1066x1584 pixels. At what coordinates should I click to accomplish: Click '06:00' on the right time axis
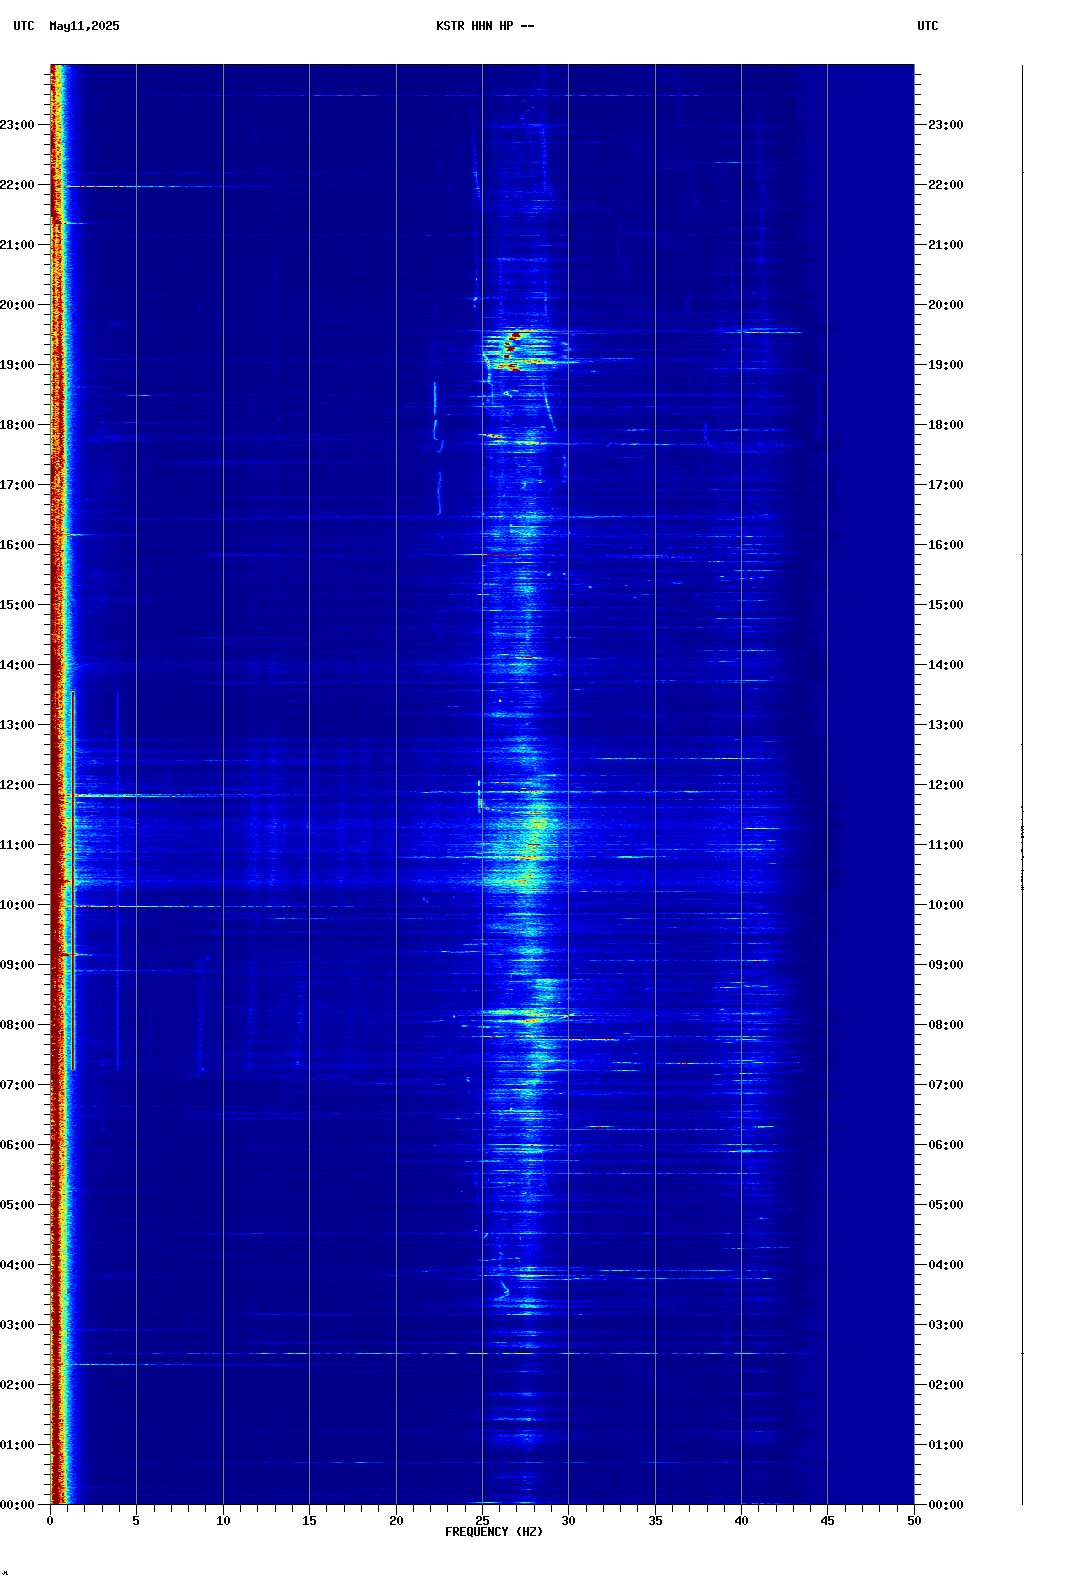click(x=946, y=1145)
